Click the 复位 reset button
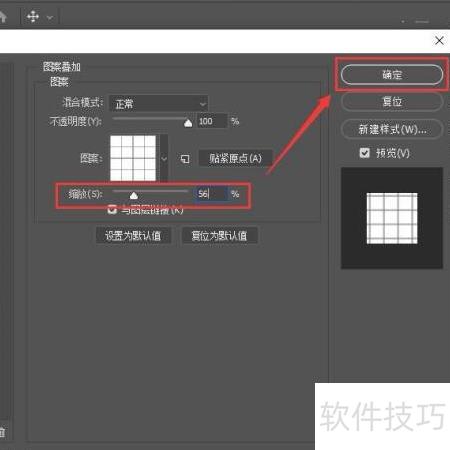 coord(392,101)
